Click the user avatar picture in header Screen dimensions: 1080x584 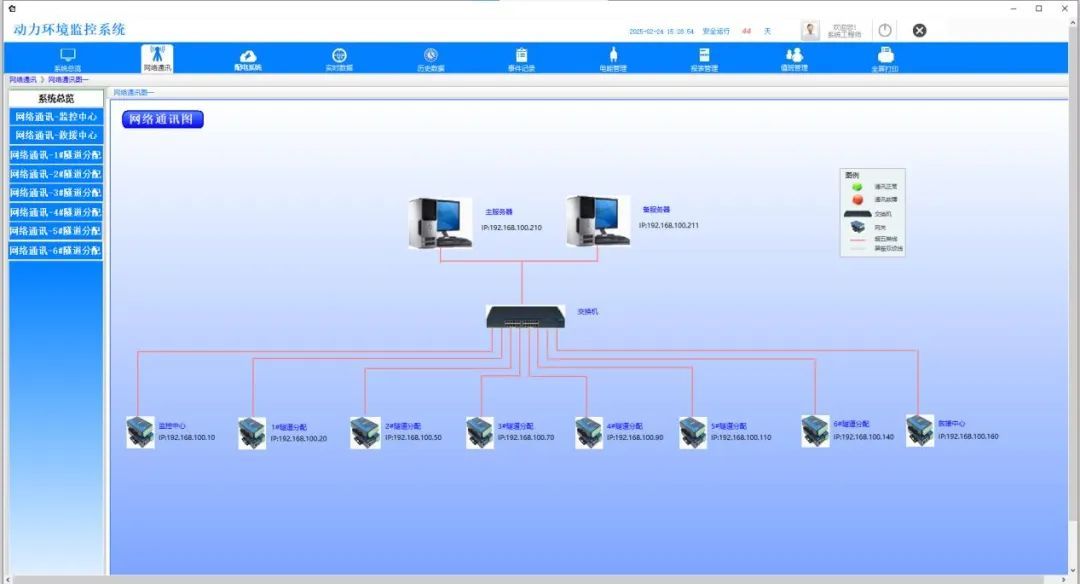click(810, 30)
